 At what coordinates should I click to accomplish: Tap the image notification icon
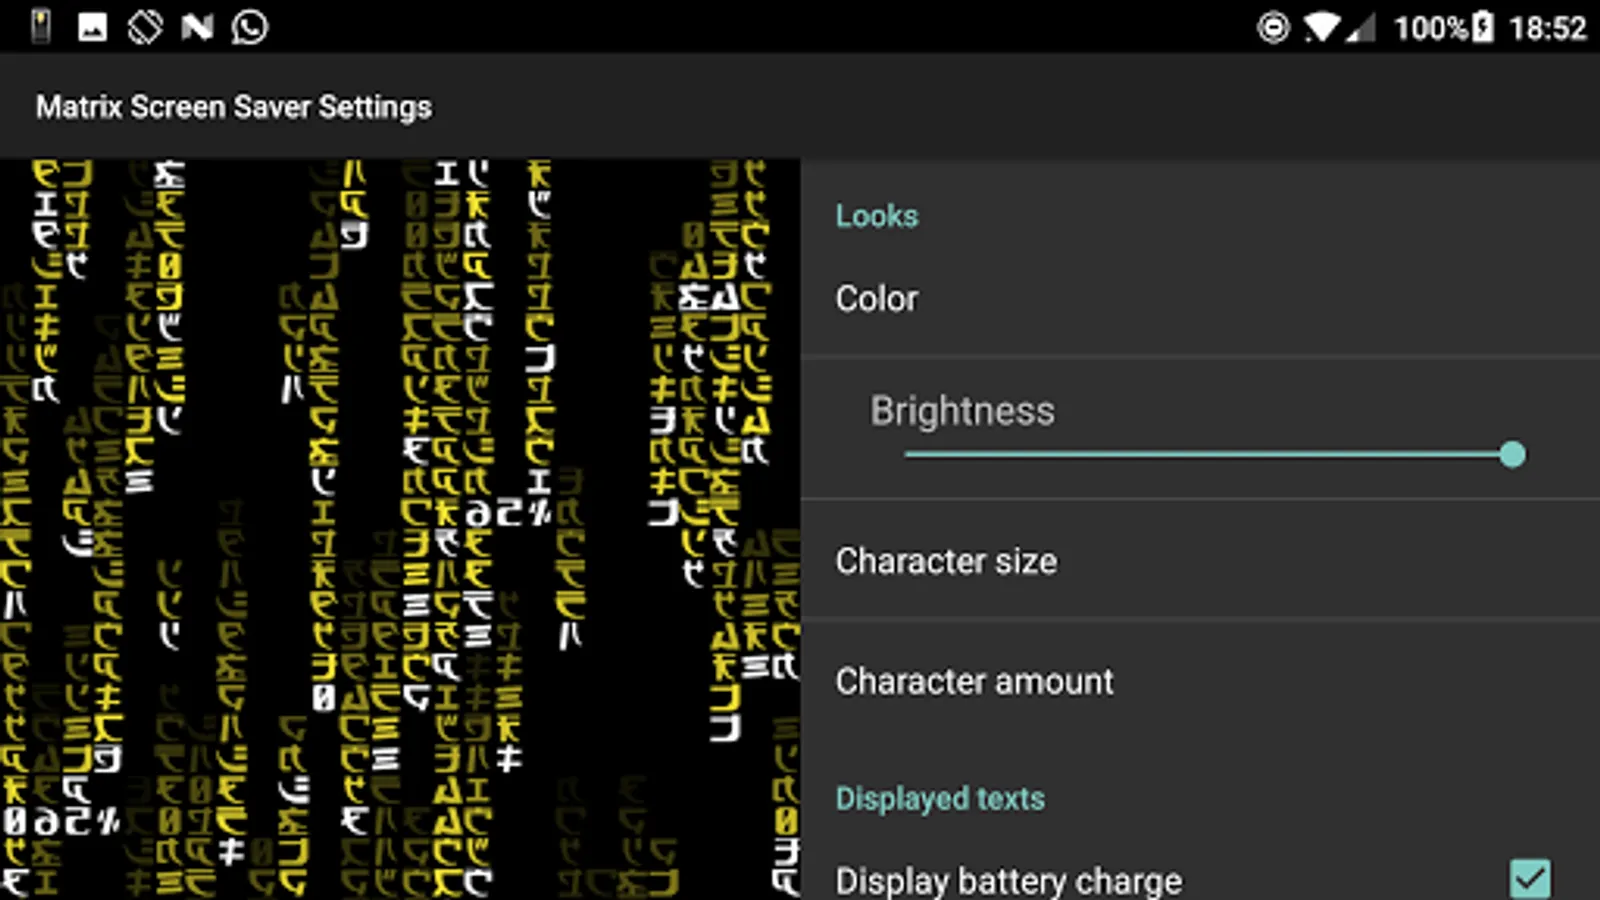tap(93, 27)
